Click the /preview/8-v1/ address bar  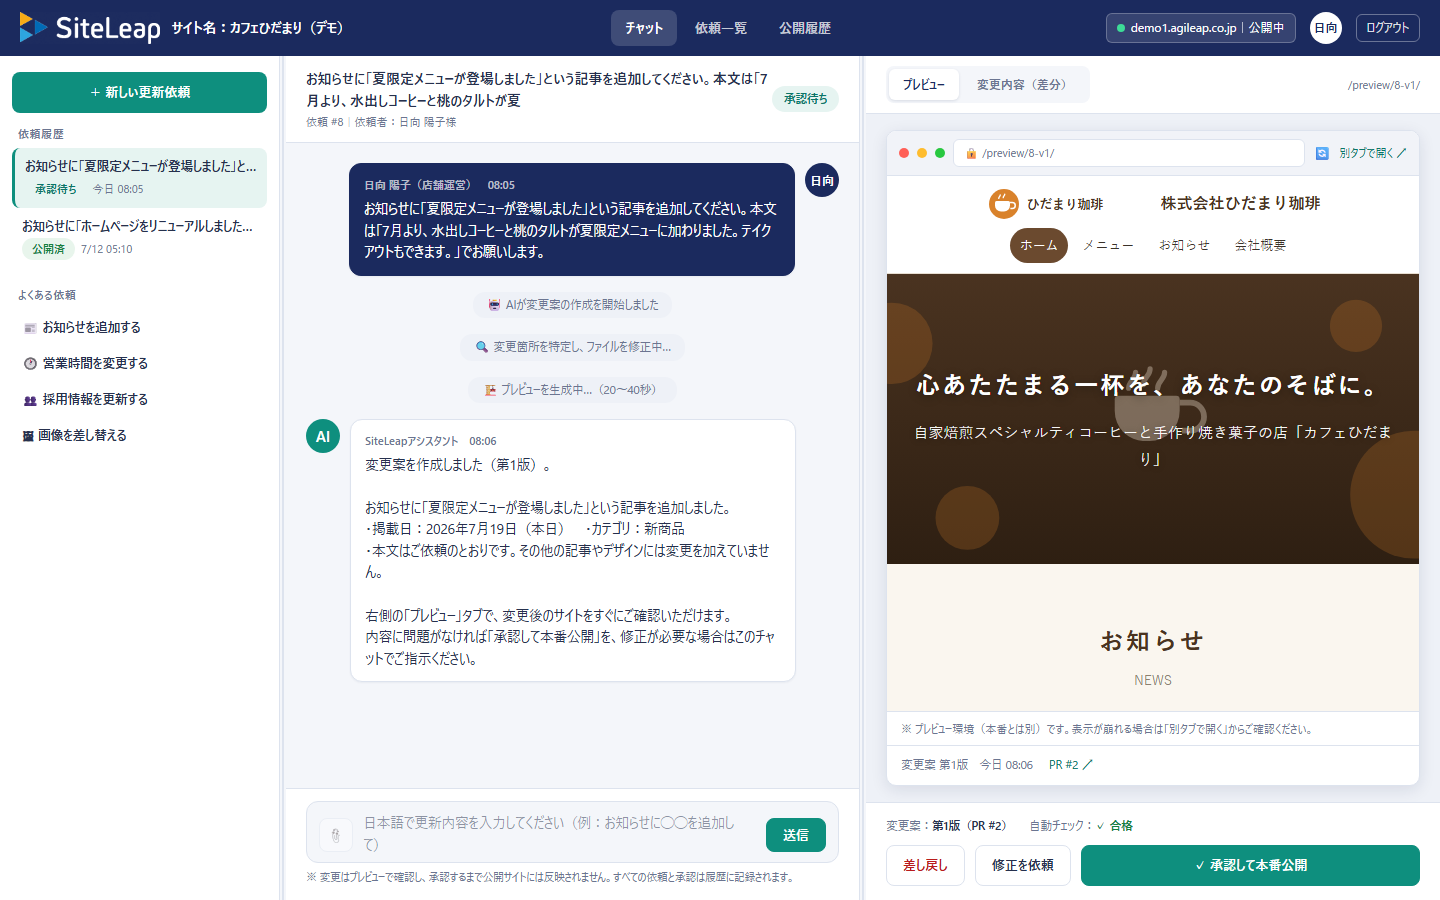pyautogui.click(x=1129, y=153)
